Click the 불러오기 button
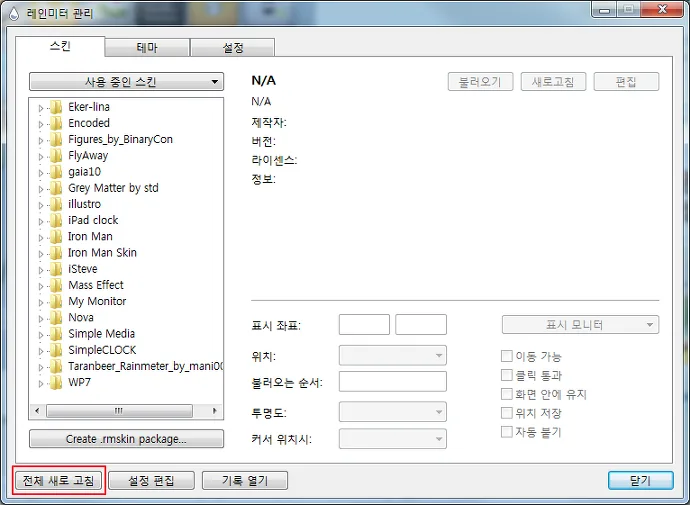Viewport: 690px width, 505px height. click(481, 82)
